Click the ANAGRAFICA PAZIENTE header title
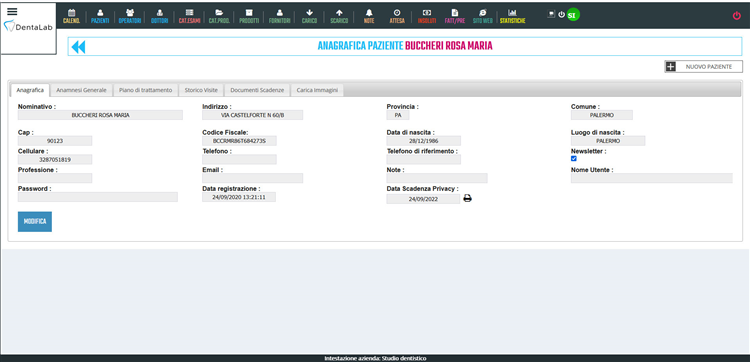 [405, 46]
